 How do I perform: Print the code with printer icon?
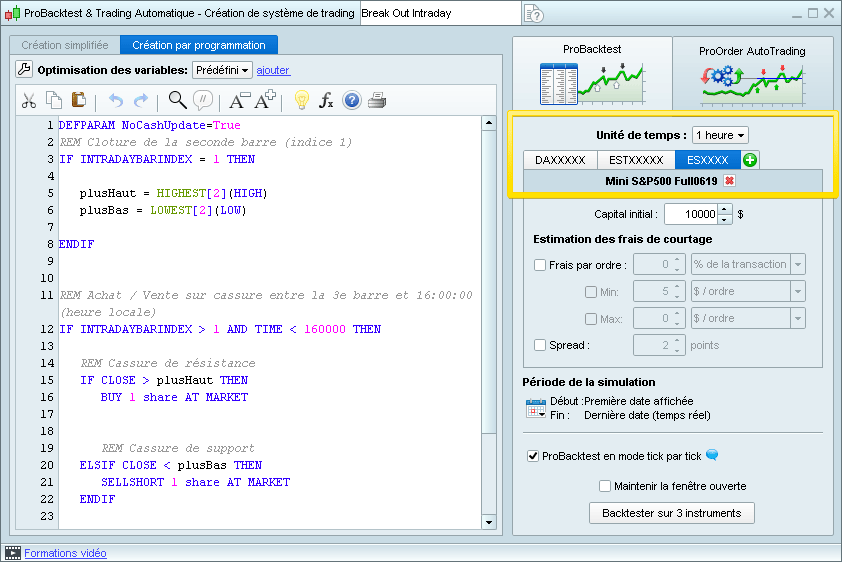[377, 100]
